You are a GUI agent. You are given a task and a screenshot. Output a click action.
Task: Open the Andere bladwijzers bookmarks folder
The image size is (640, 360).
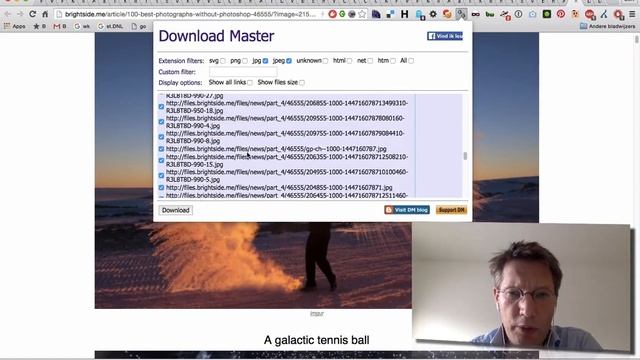point(607,26)
